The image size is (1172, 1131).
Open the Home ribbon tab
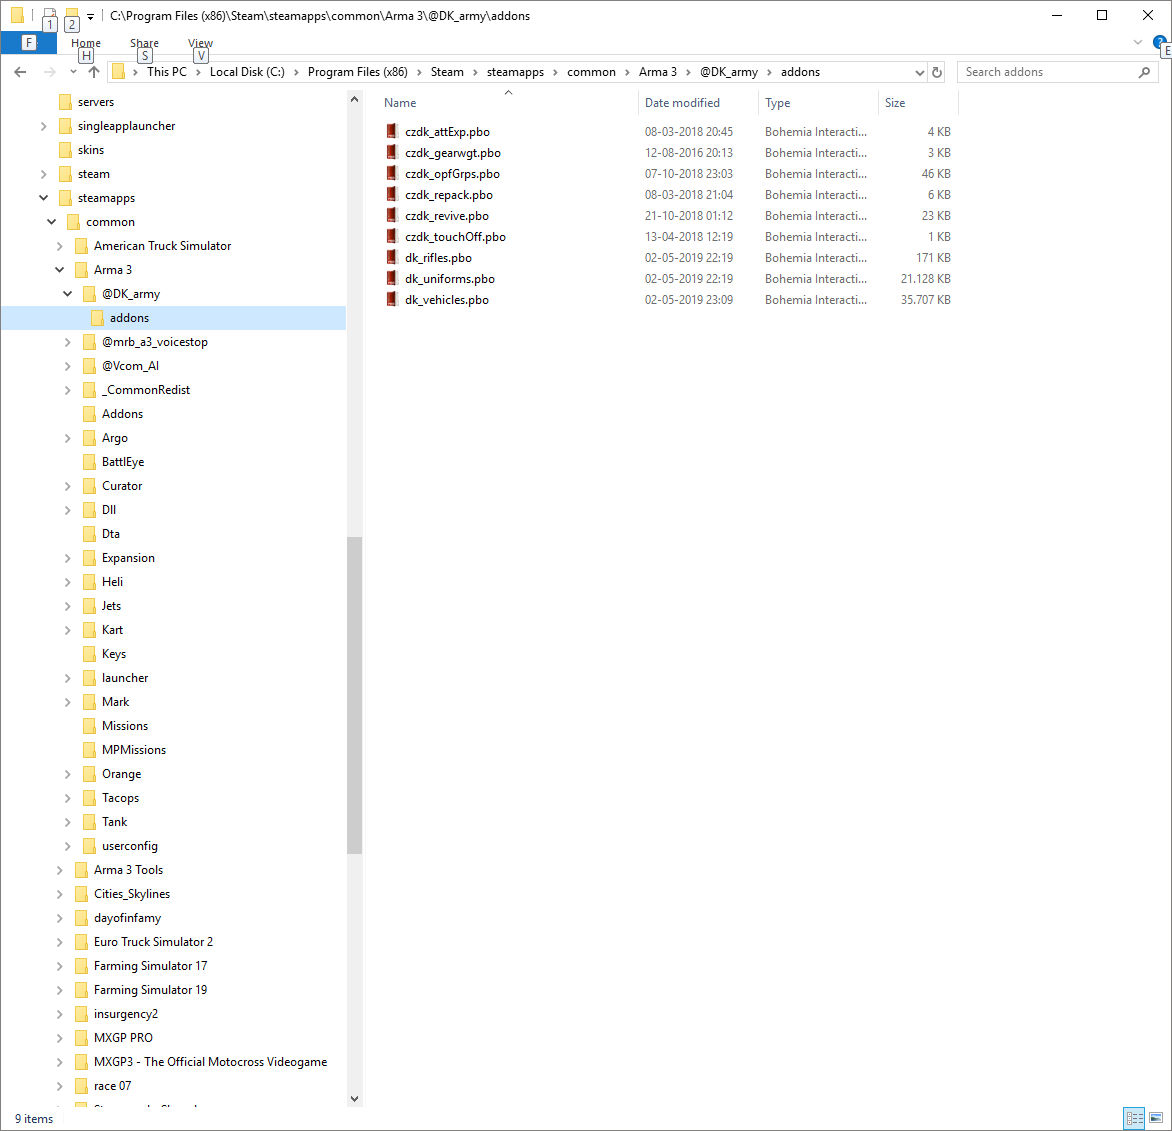click(86, 43)
